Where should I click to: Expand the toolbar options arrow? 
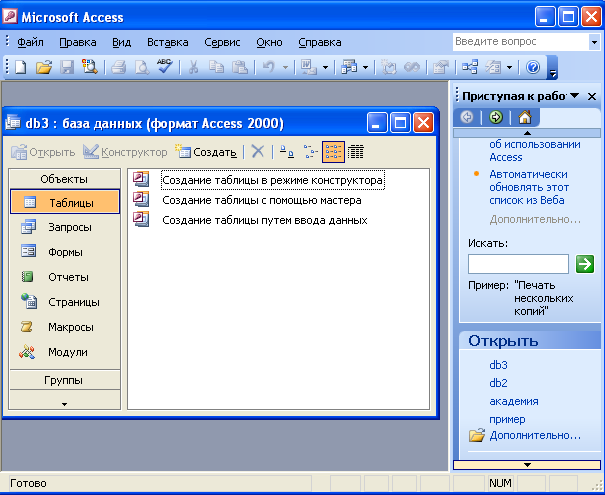[x=553, y=68]
